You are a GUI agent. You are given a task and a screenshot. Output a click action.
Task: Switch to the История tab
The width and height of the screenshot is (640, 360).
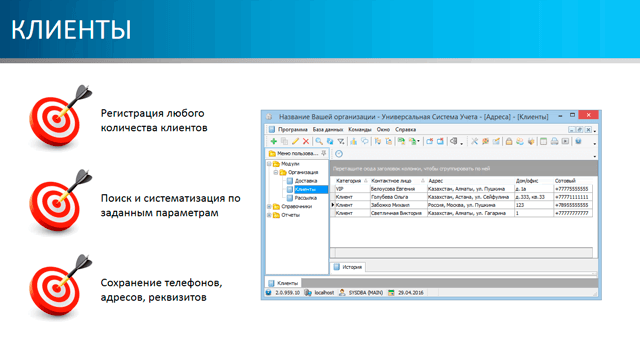pyautogui.click(x=348, y=267)
